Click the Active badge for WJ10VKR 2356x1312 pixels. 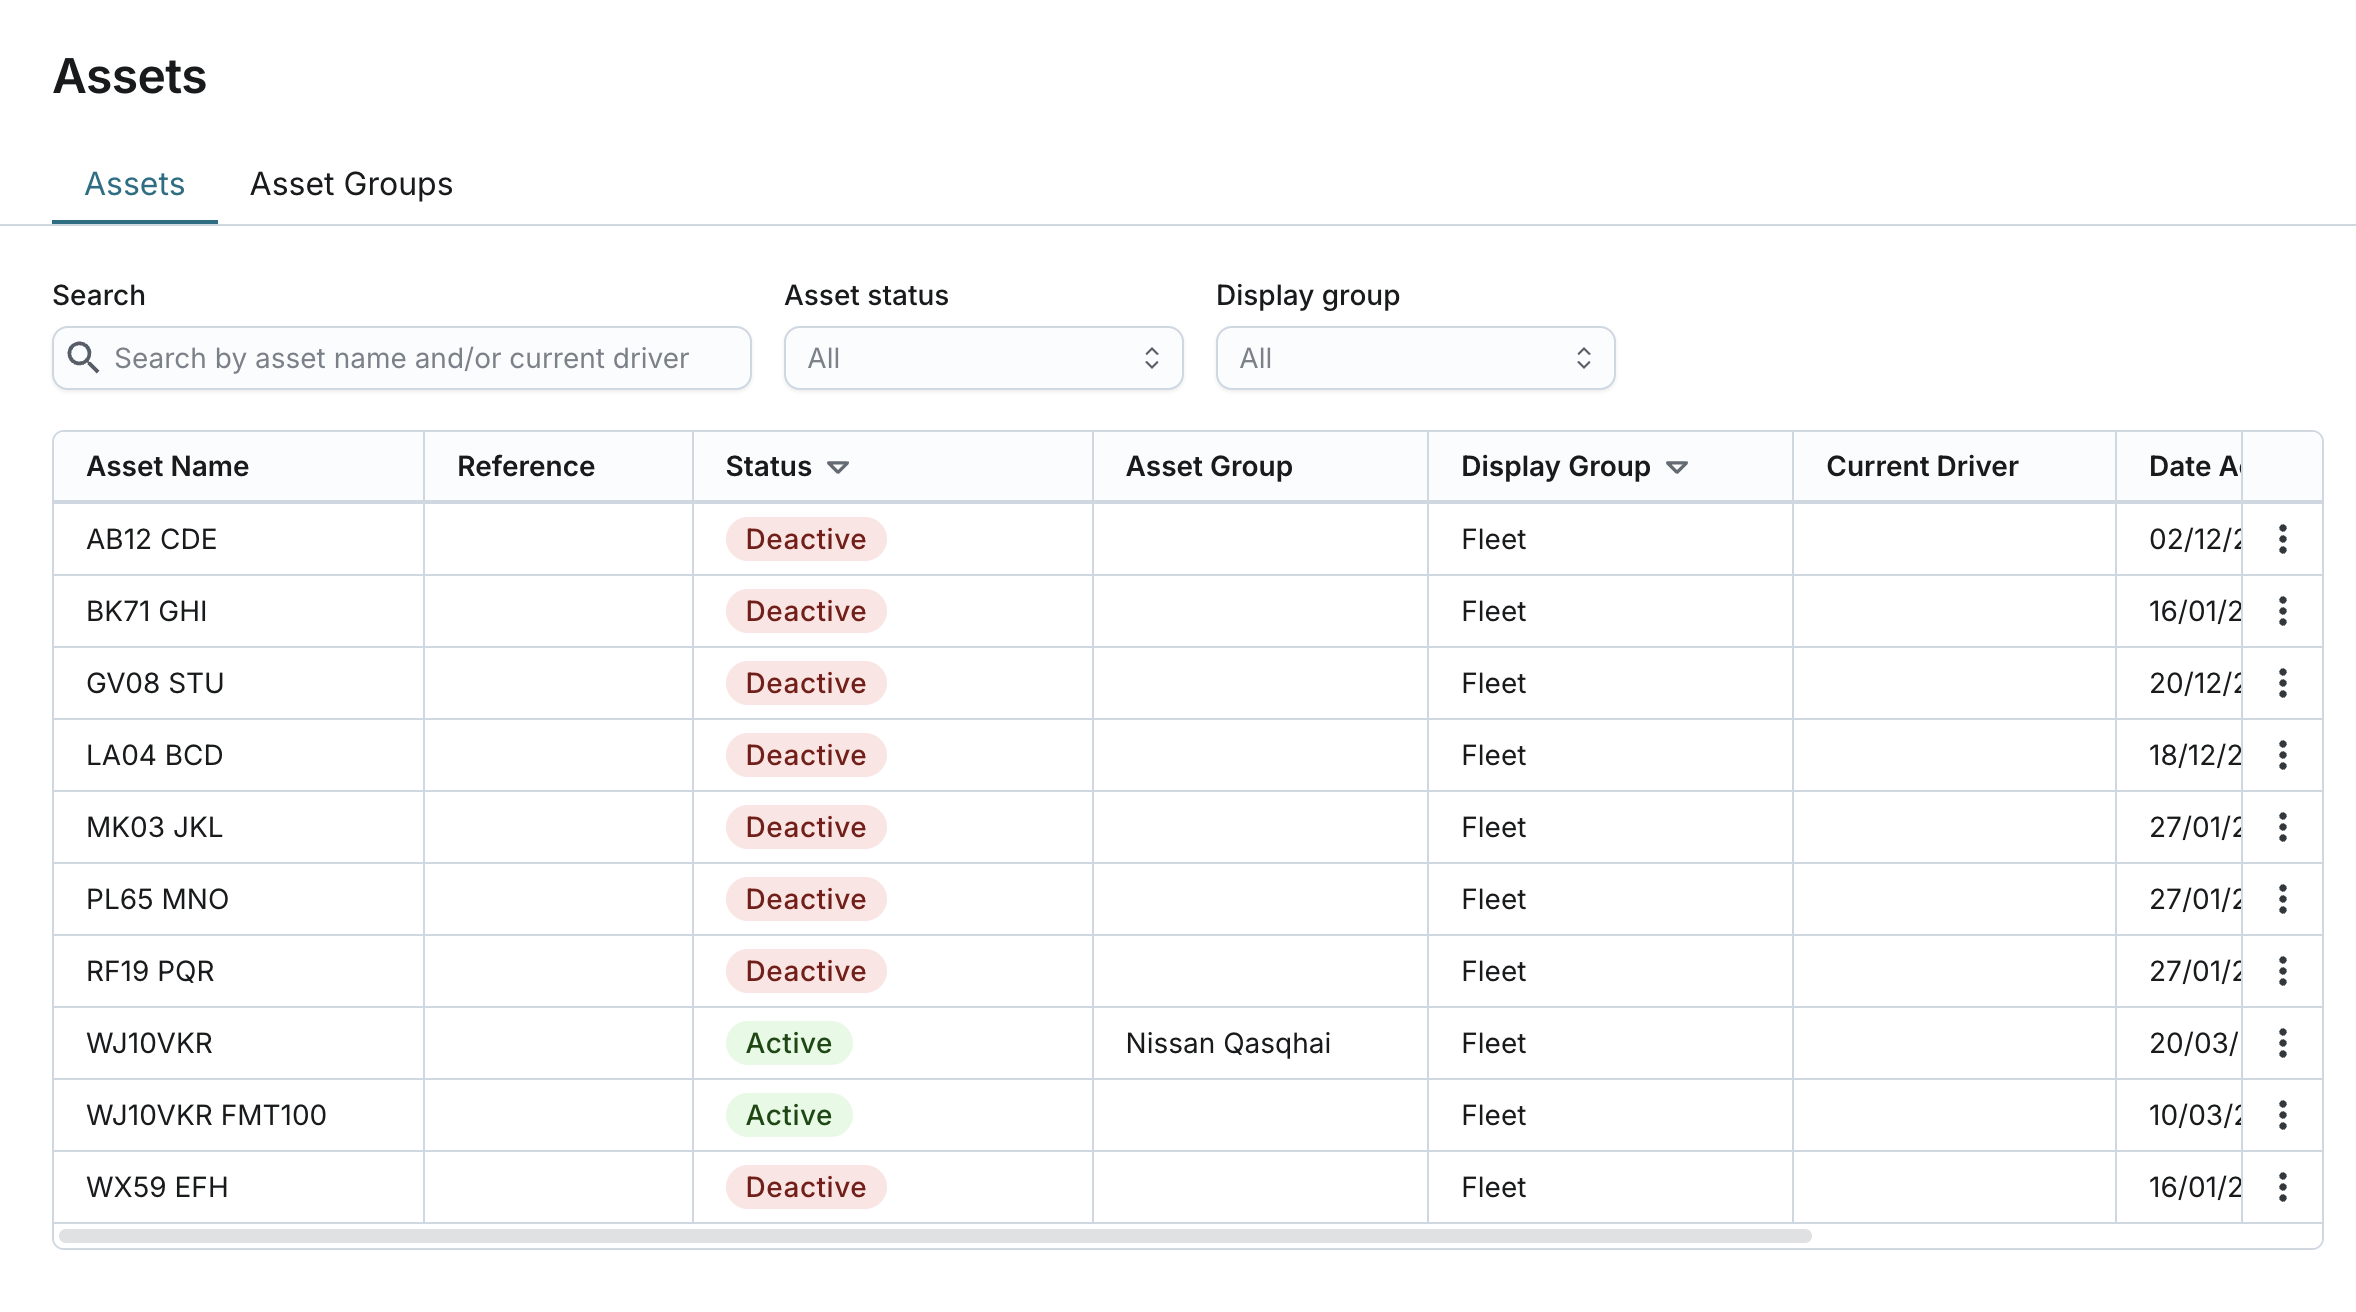point(789,1043)
